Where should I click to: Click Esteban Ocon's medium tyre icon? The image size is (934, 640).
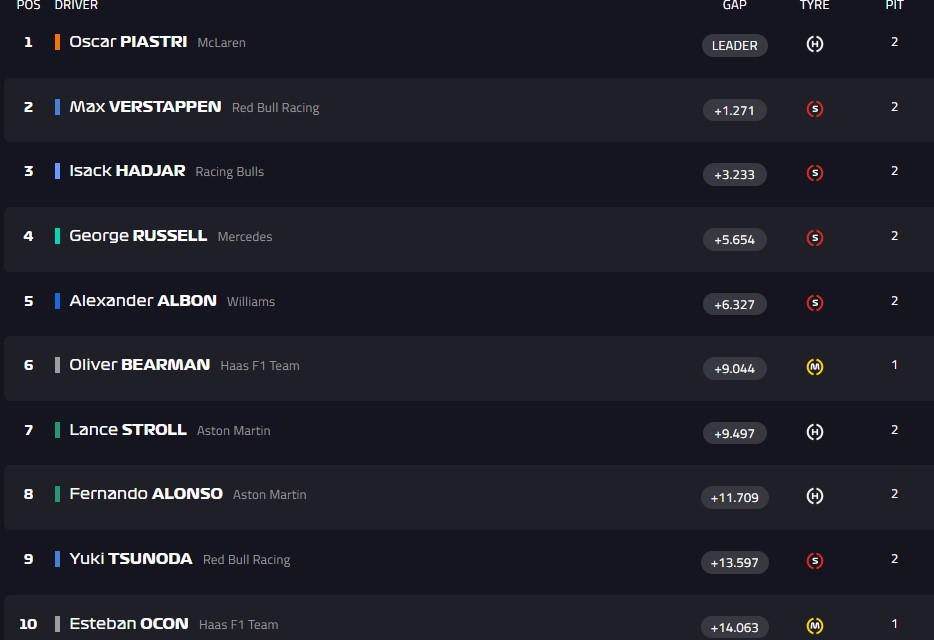tap(814, 626)
